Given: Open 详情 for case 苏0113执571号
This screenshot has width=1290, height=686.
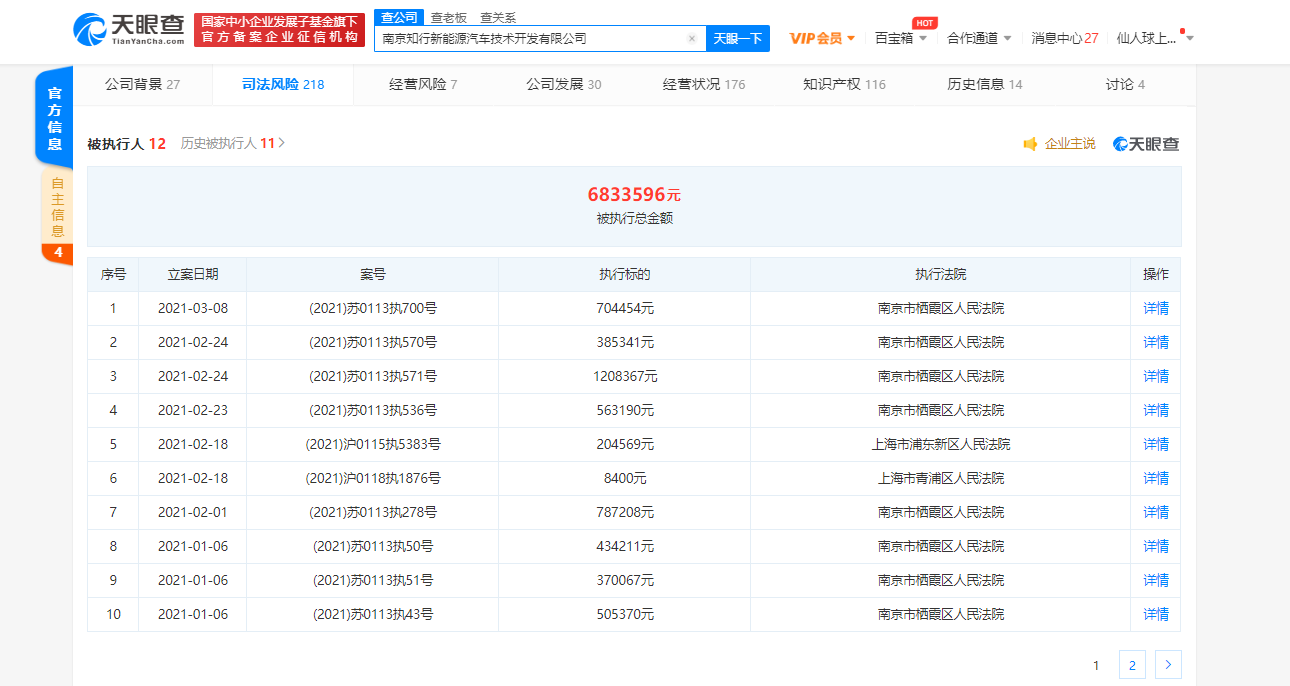Looking at the screenshot, I should point(1156,377).
